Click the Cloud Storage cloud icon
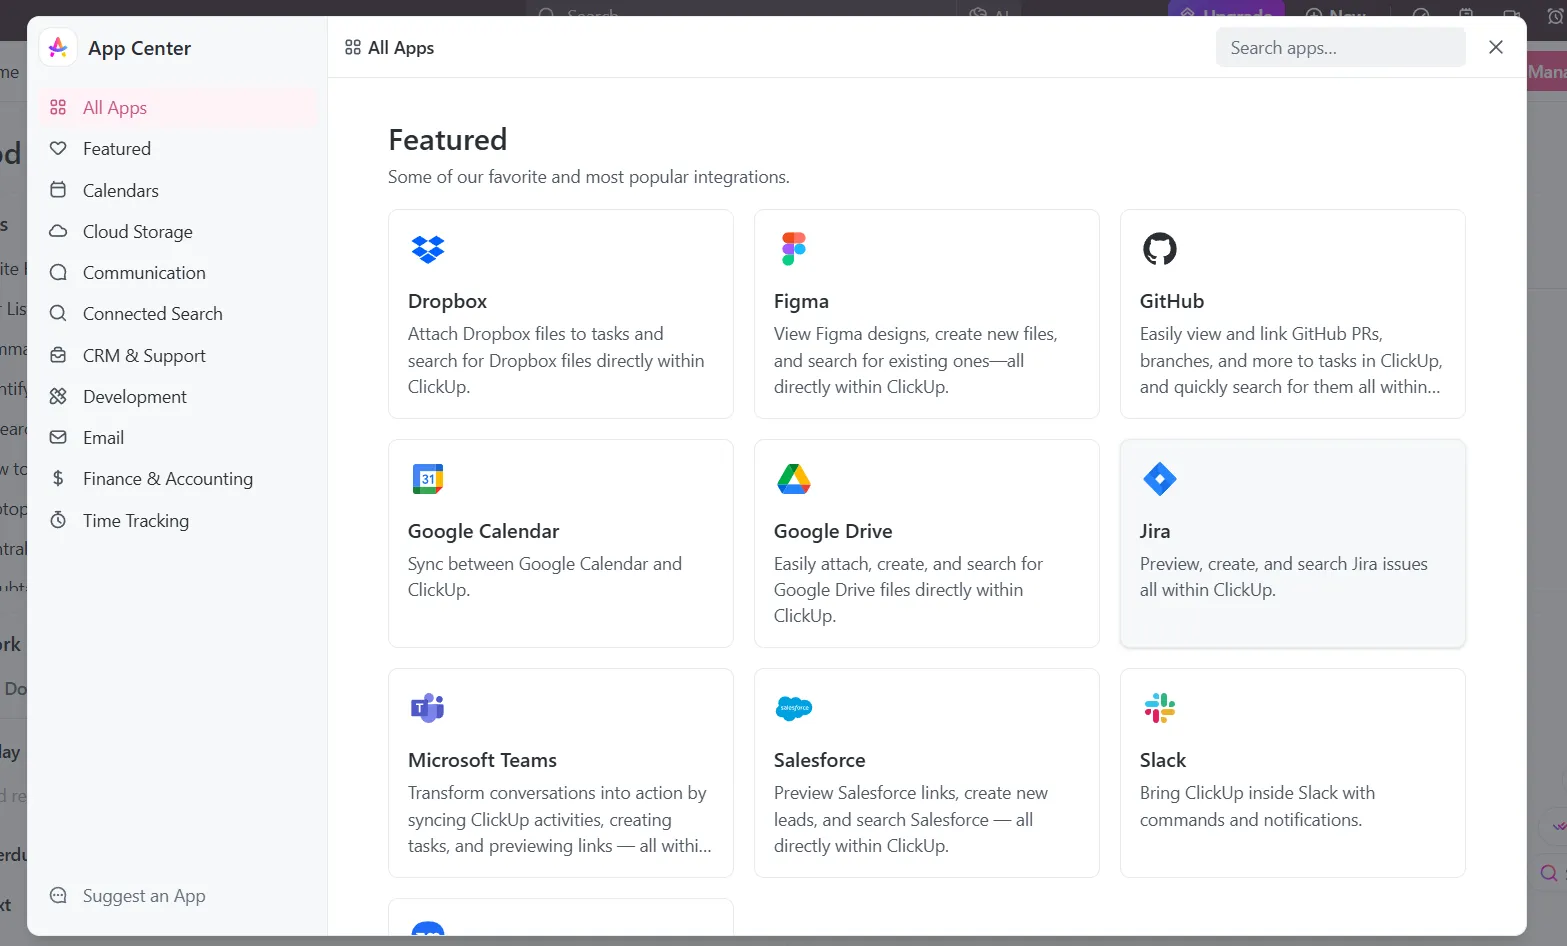The width and height of the screenshot is (1567, 946). [58, 231]
